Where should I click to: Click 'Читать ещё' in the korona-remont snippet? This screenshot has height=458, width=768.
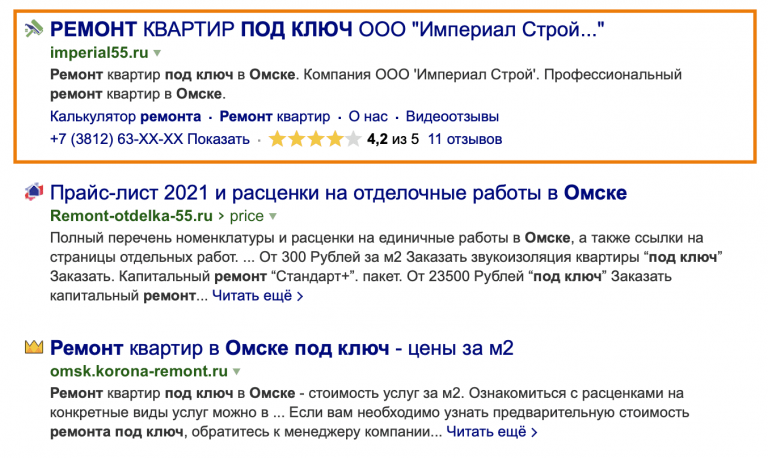click(492, 432)
